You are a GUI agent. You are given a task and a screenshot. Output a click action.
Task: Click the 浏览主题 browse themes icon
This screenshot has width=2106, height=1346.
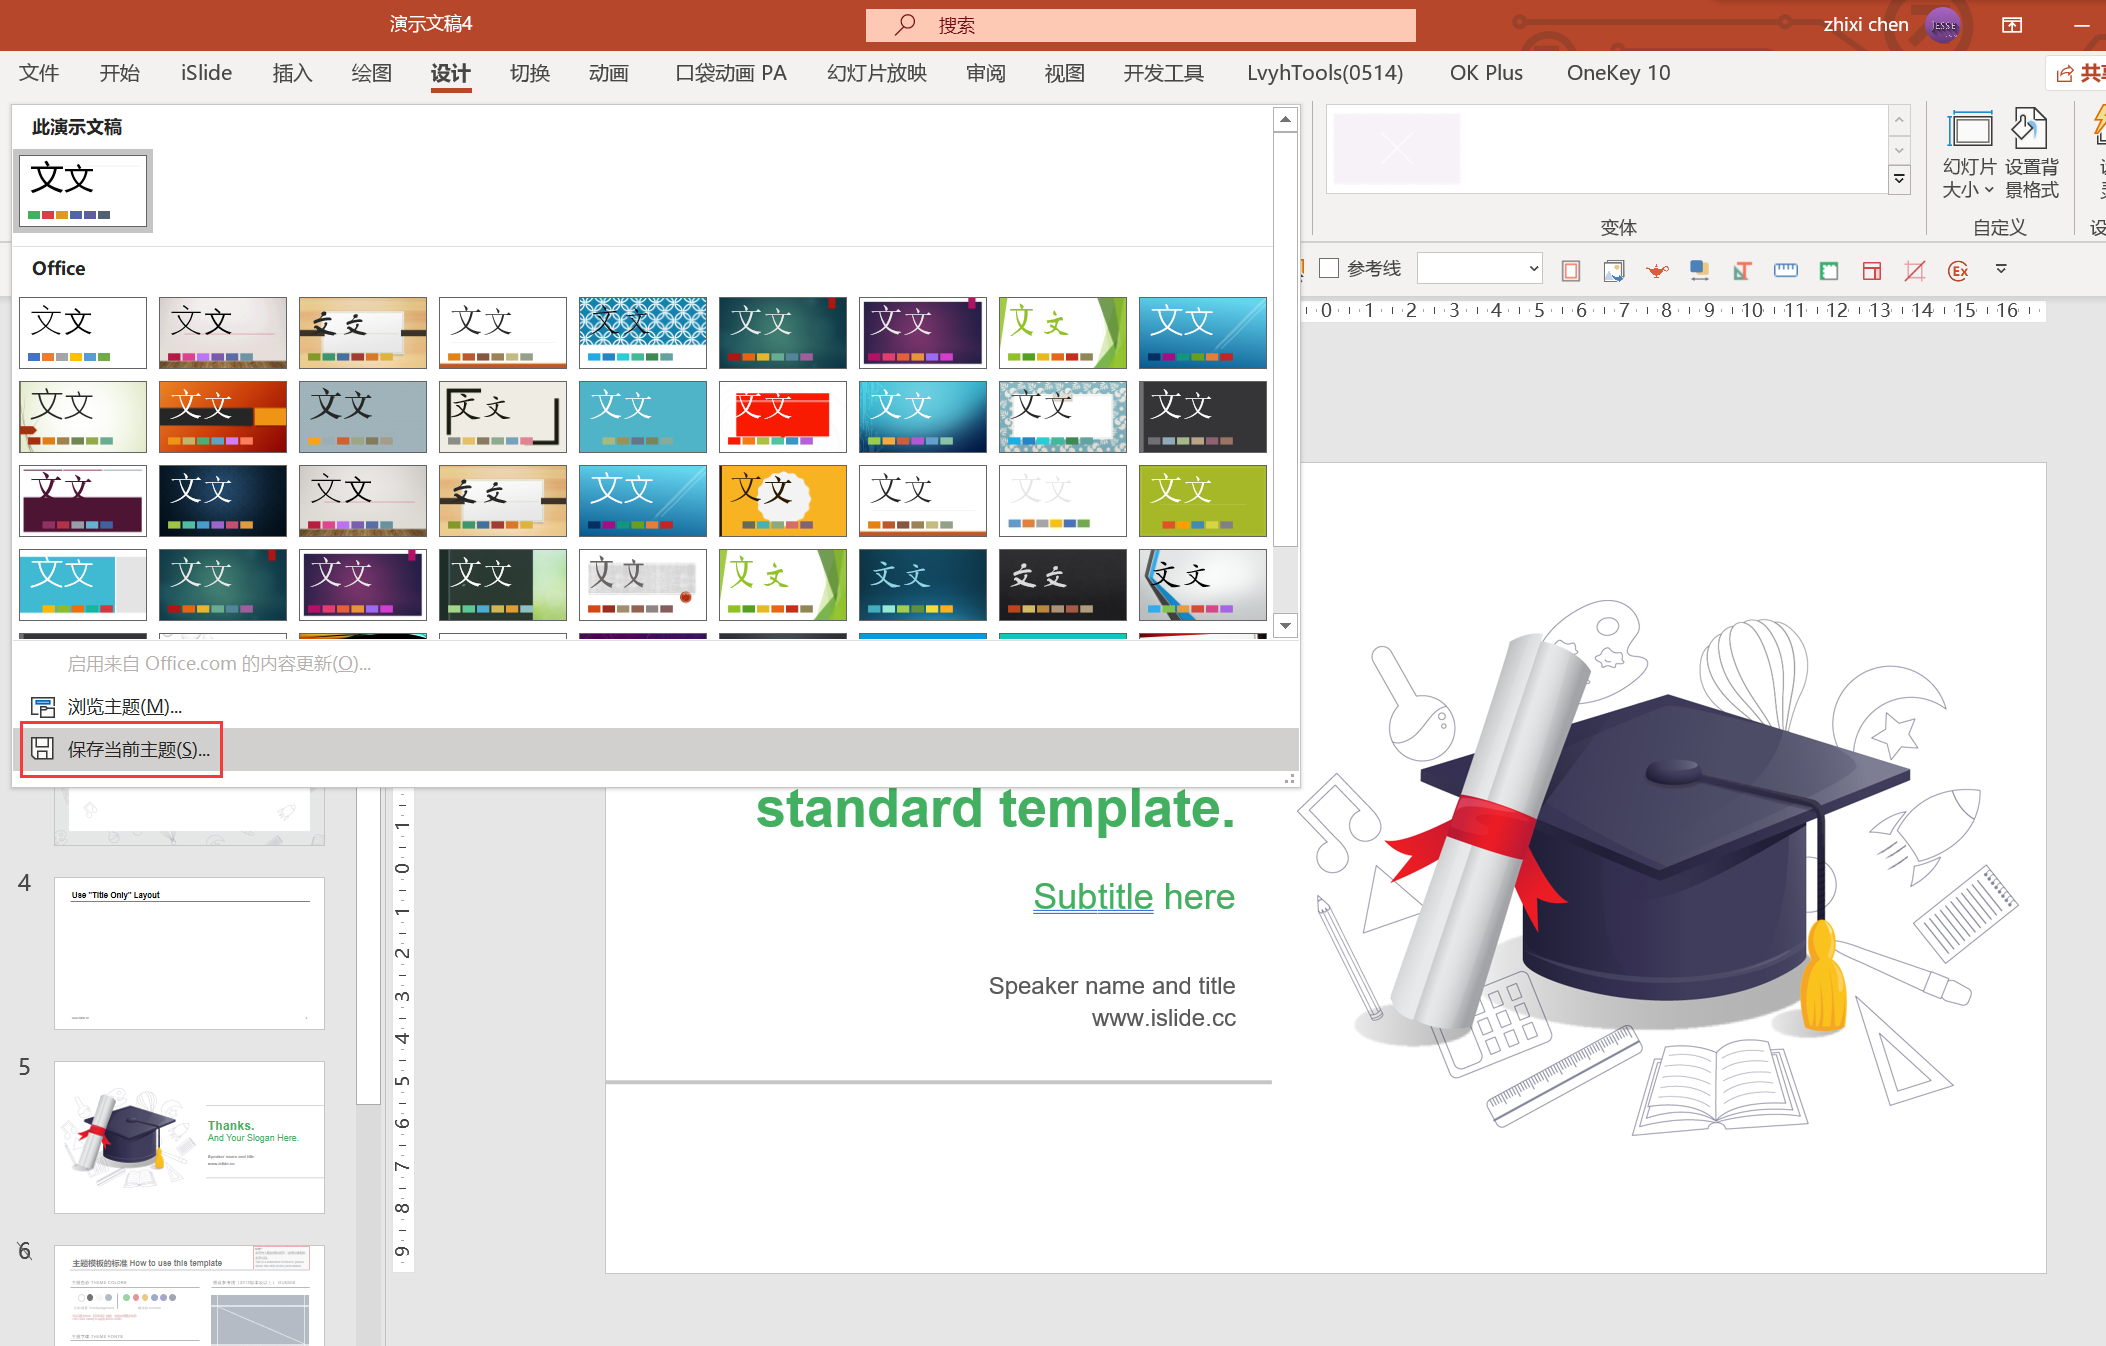pyautogui.click(x=43, y=707)
